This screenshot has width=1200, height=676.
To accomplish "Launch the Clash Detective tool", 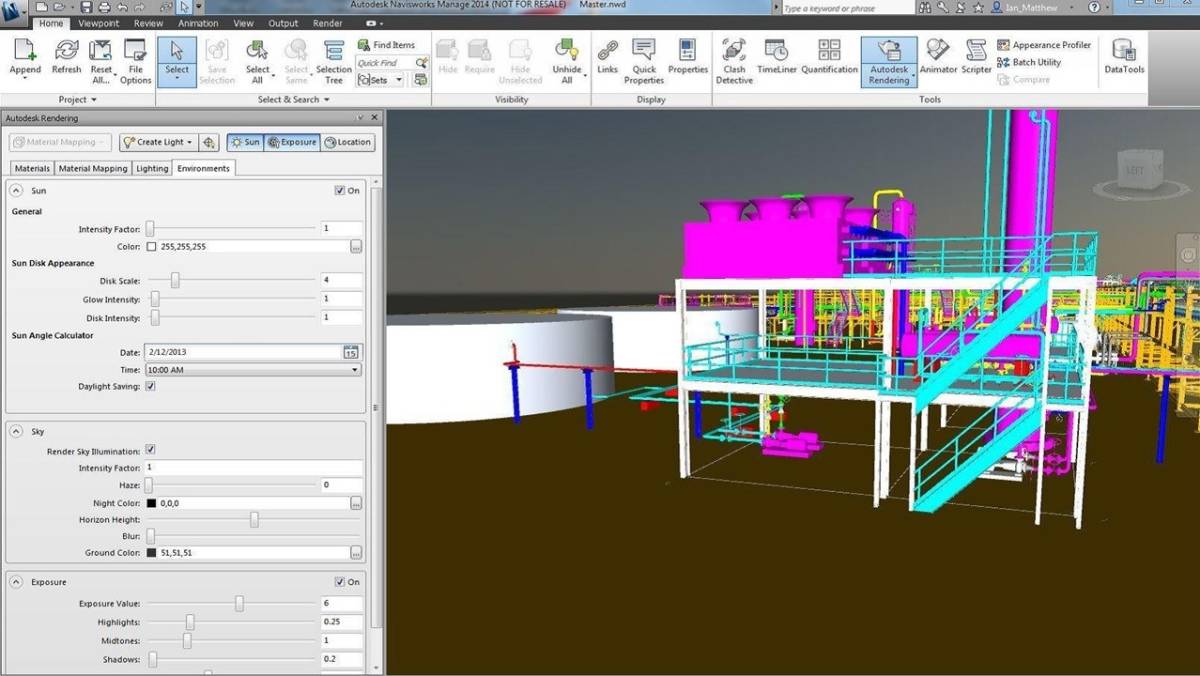I will (x=734, y=61).
